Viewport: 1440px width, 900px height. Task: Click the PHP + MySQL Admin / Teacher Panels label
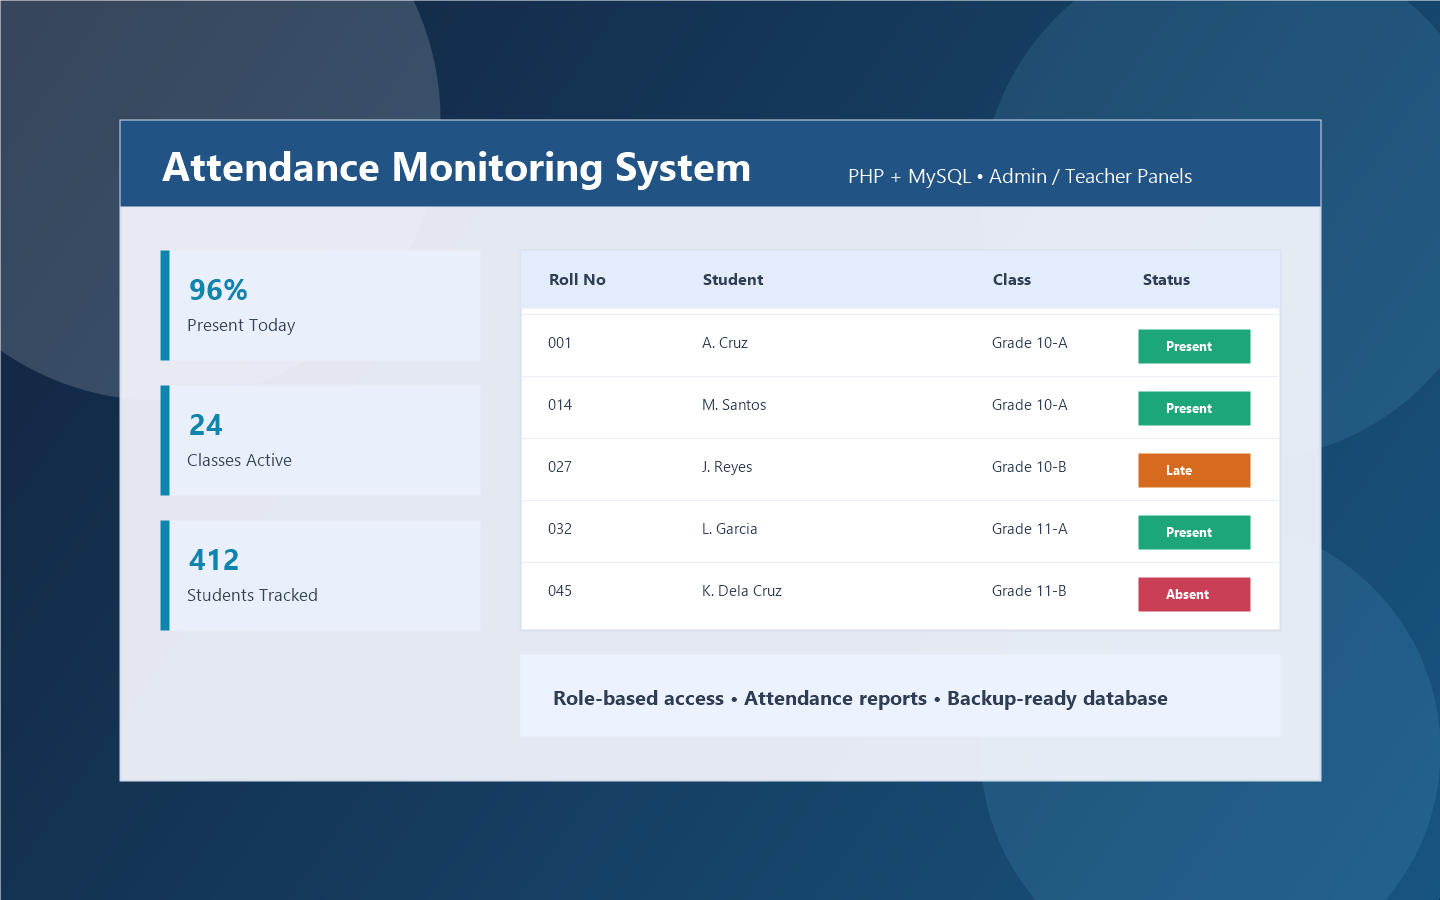point(1020,176)
